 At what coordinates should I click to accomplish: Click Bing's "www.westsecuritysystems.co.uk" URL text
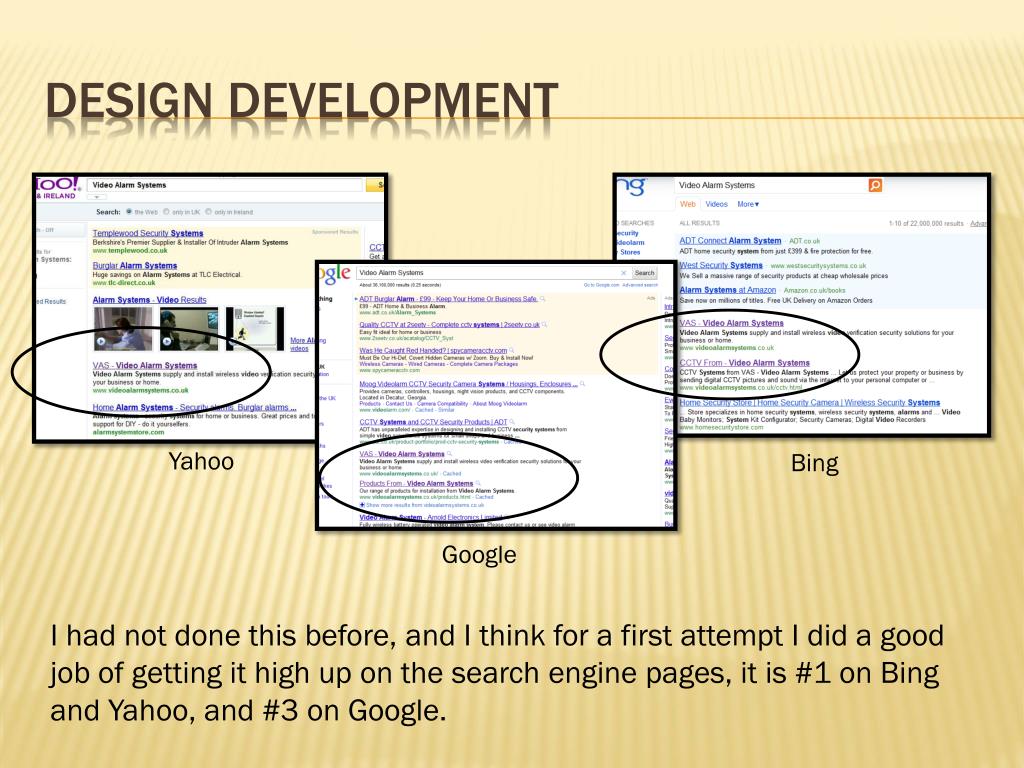[x=818, y=266]
